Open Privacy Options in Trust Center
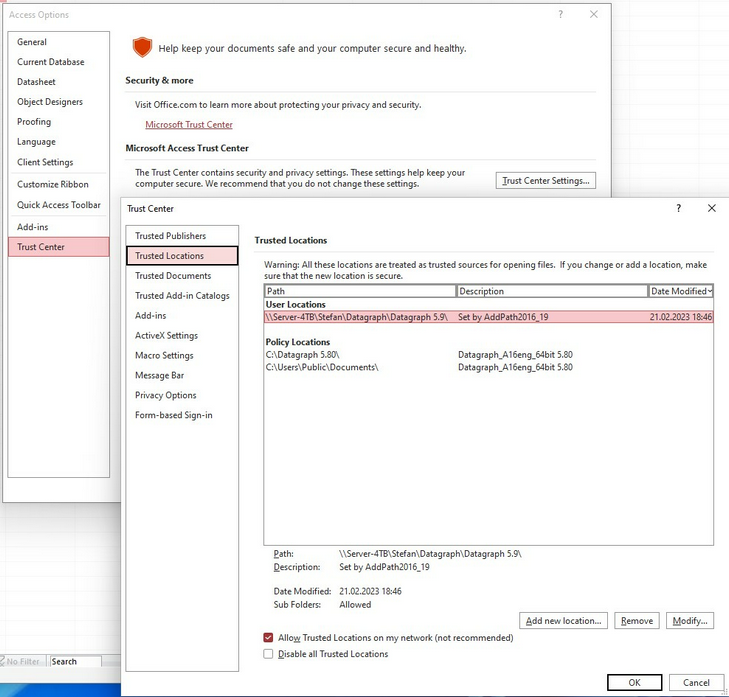Viewport: 729px width, 697px height. pyautogui.click(x=166, y=395)
